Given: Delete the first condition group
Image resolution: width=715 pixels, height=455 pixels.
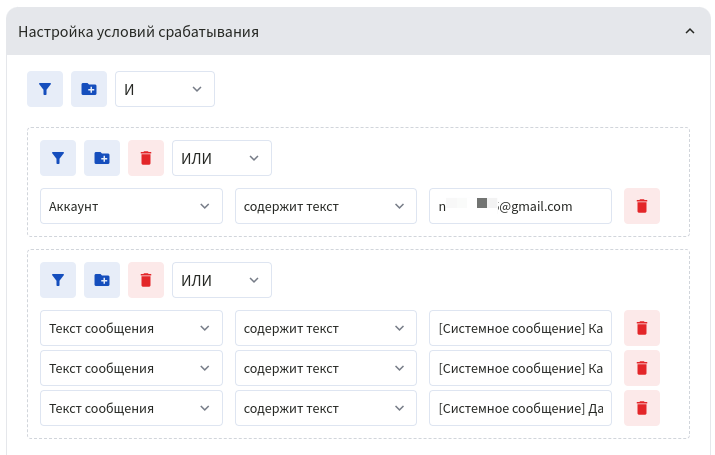Looking at the screenshot, I should (x=146, y=158).
